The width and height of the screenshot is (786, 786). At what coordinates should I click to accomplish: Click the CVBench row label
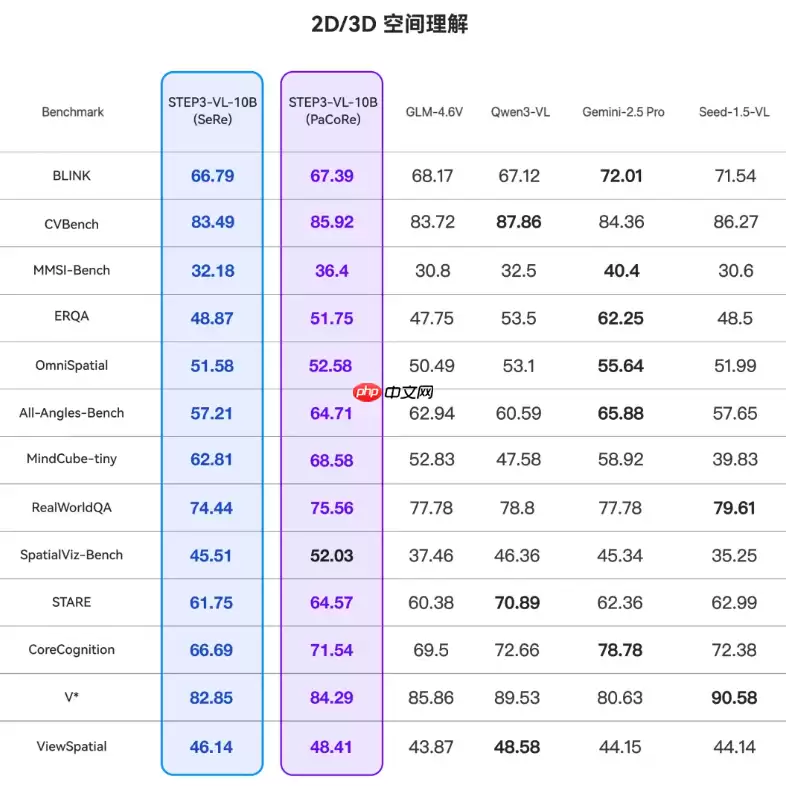click(72, 224)
